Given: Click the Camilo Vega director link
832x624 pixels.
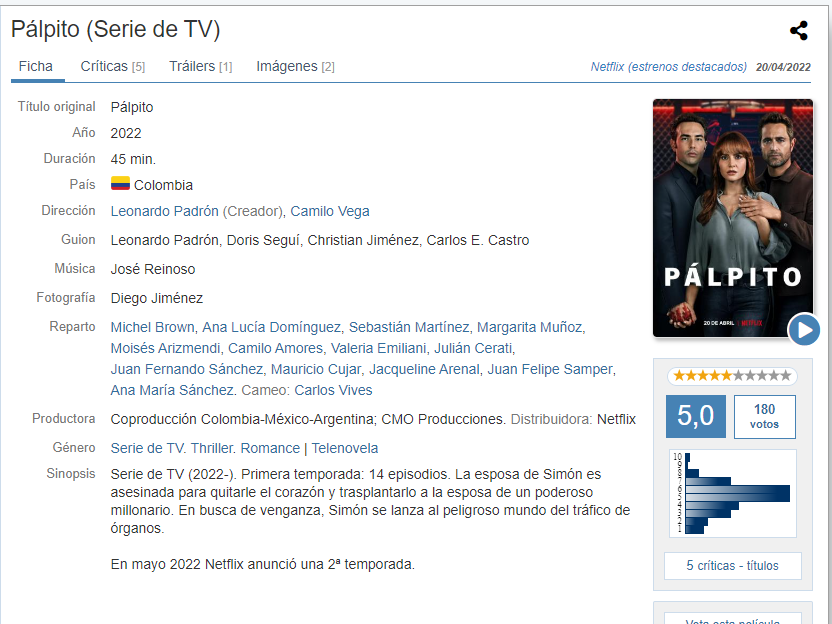Looking at the screenshot, I should click(330, 211).
